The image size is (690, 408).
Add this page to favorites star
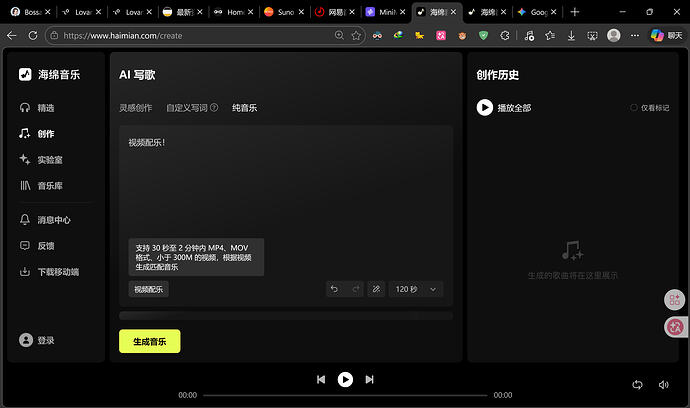tap(356, 36)
